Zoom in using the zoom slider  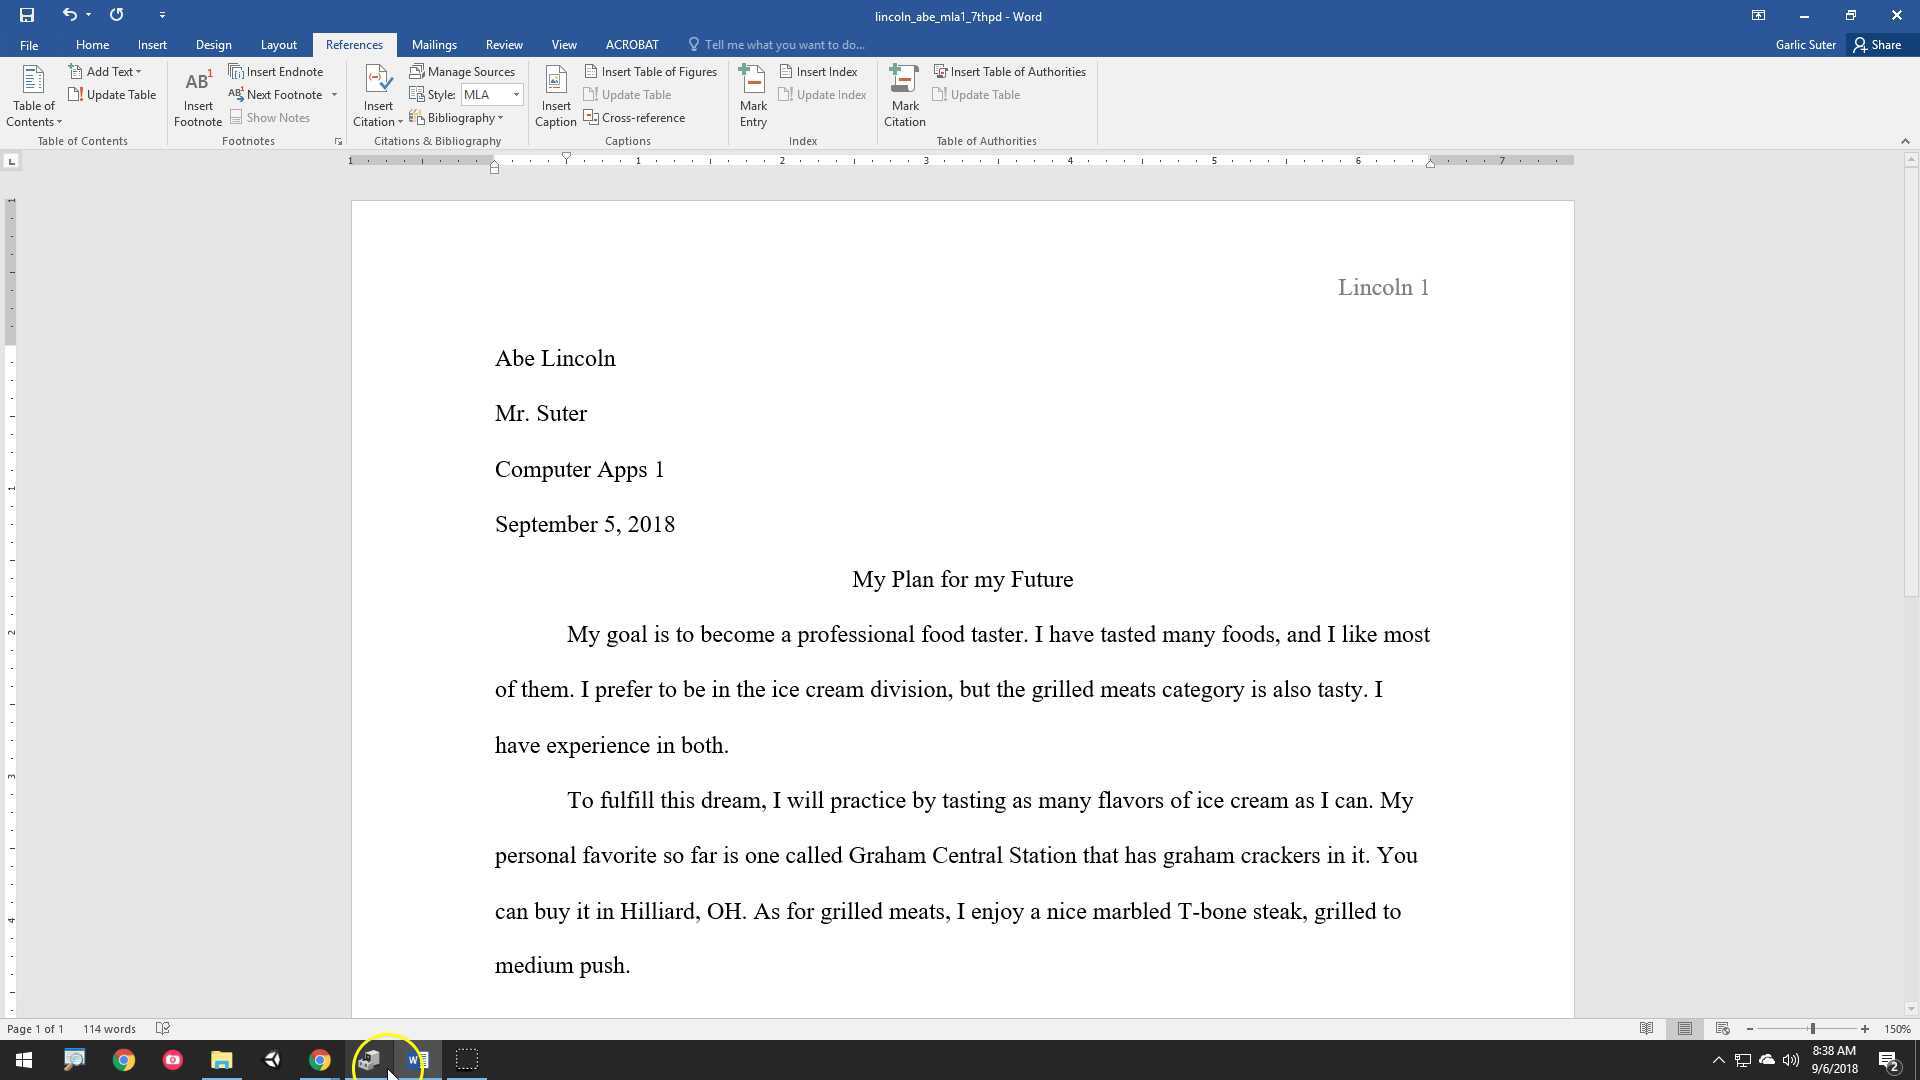coord(1864,1028)
